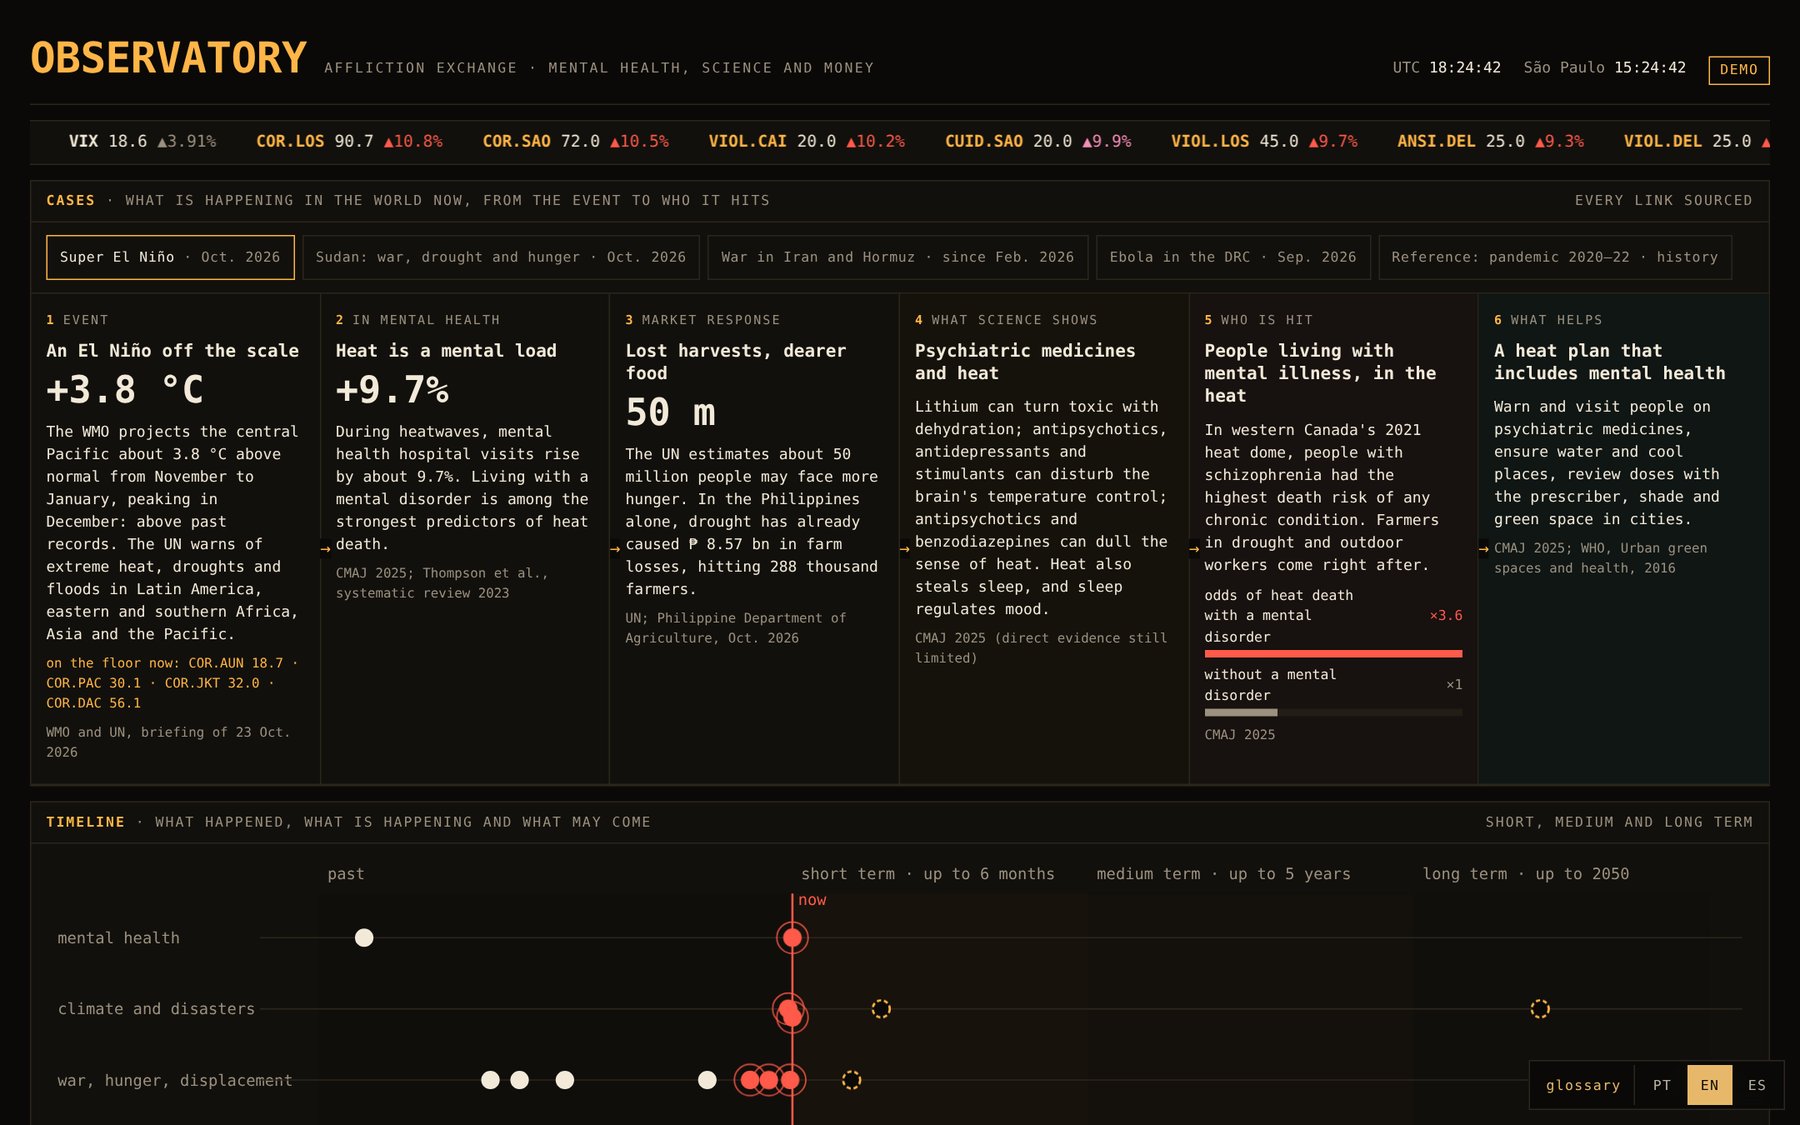Click the mental health past event dot
Viewport: 1800px width, 1125px height.
click(x=364, y=938)
